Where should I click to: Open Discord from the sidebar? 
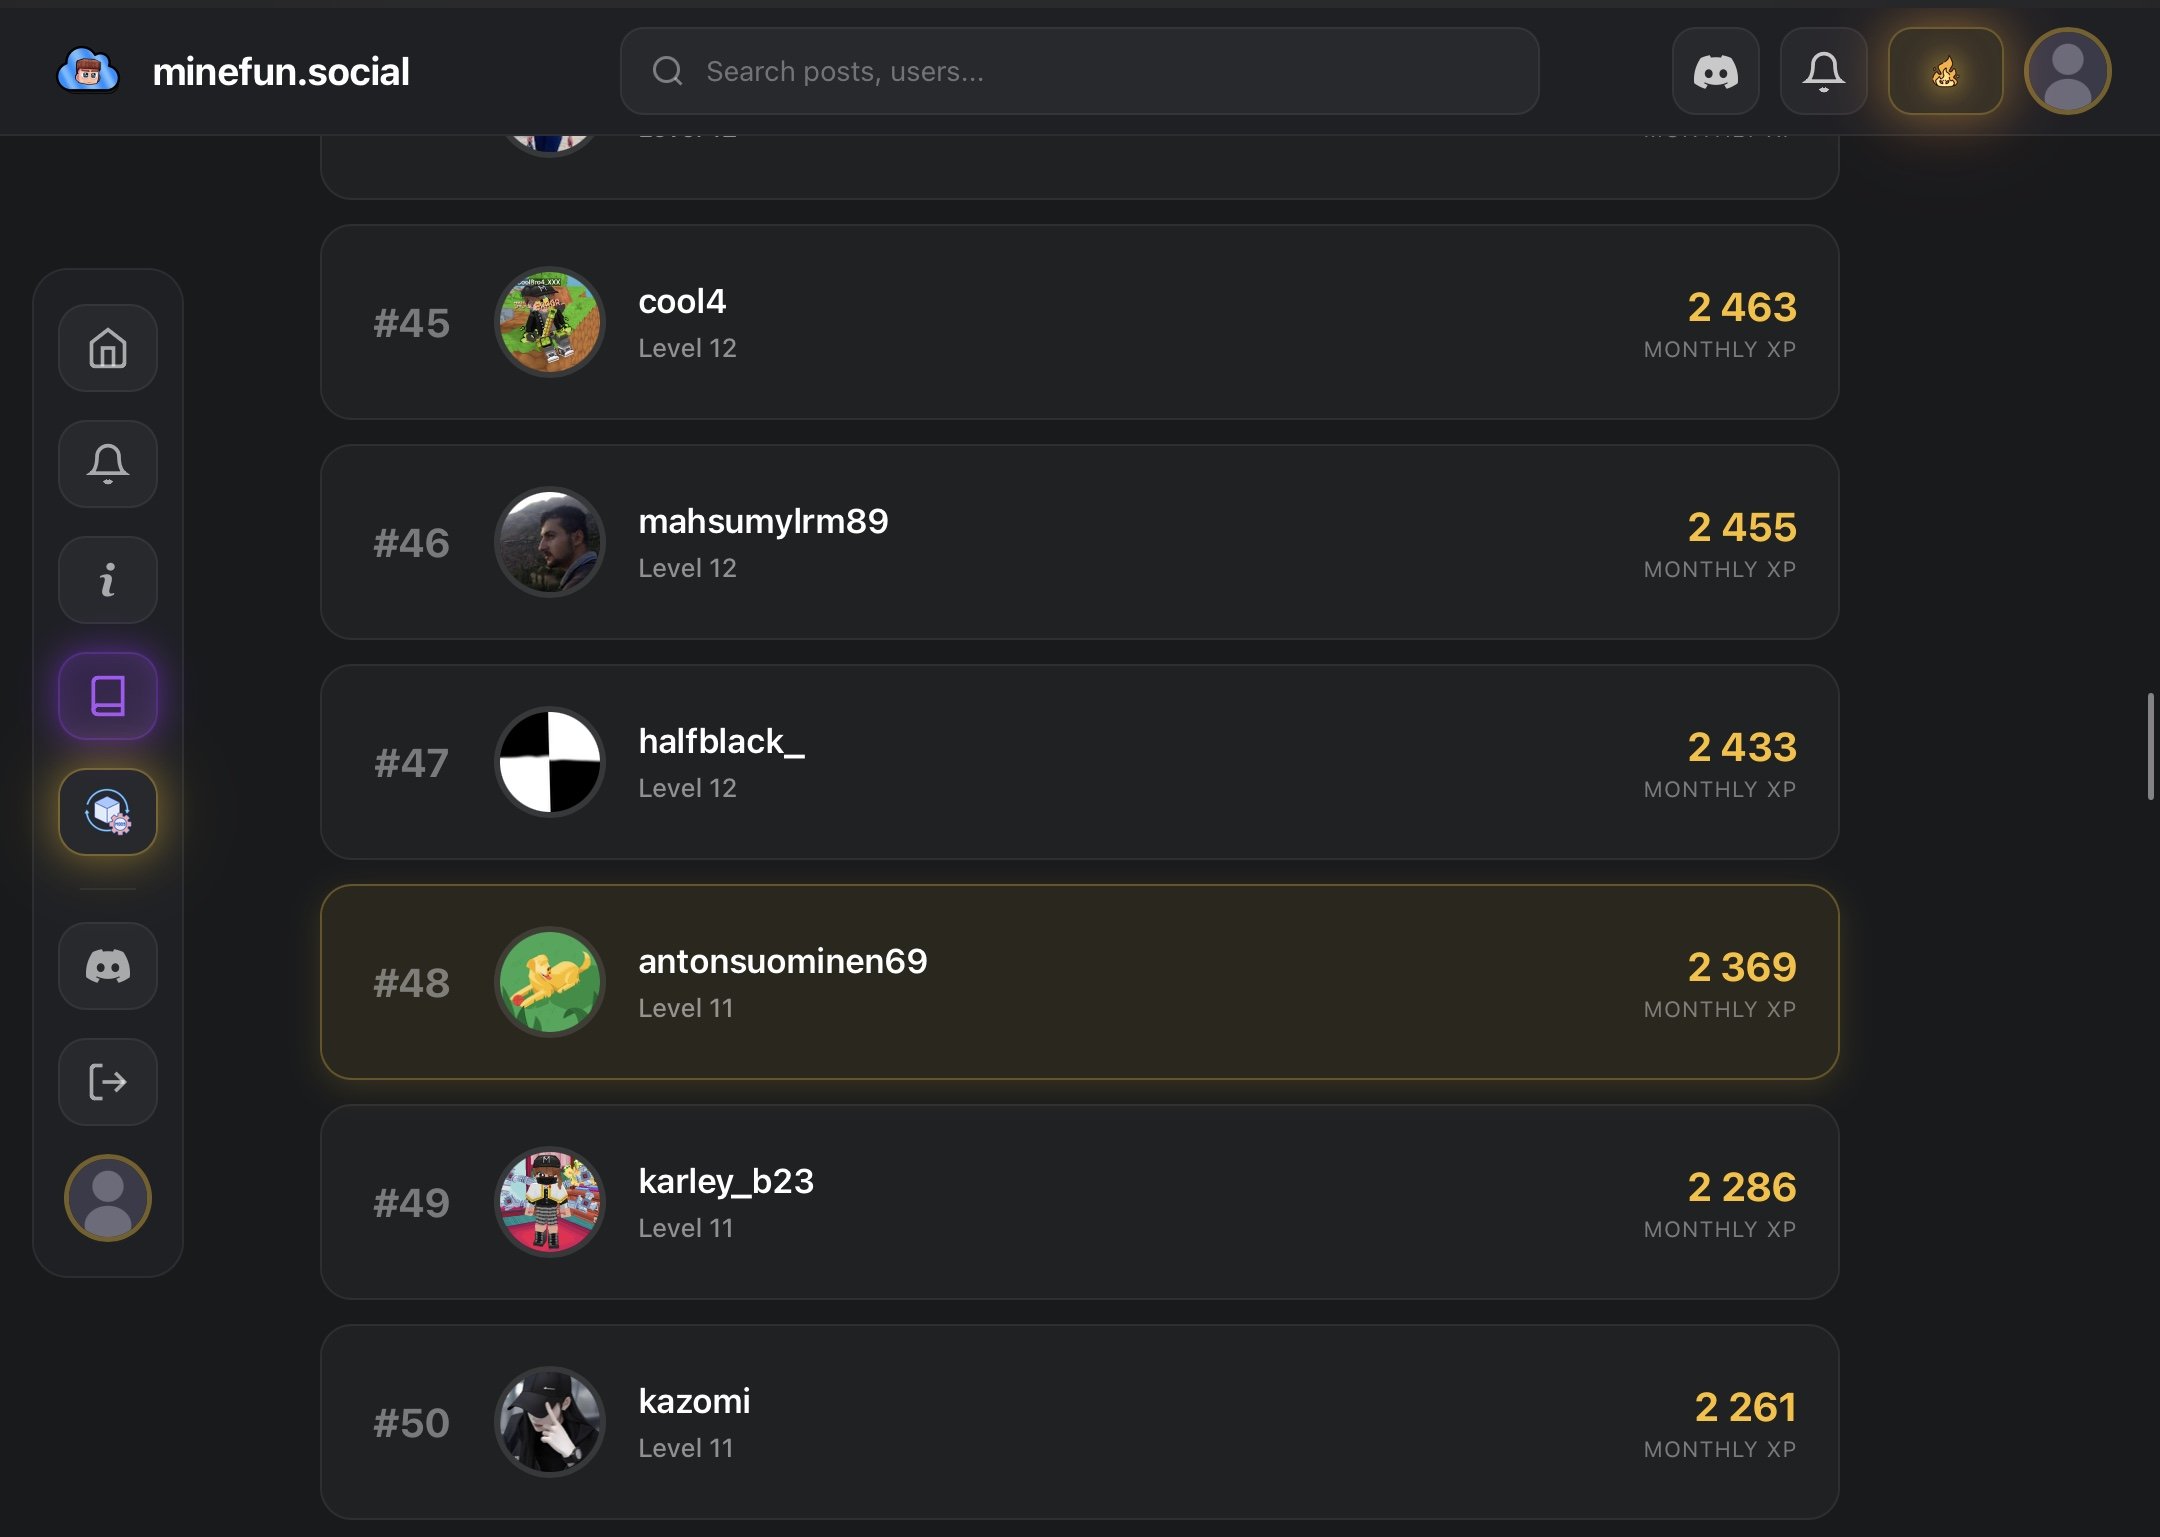tap(108, 966)
